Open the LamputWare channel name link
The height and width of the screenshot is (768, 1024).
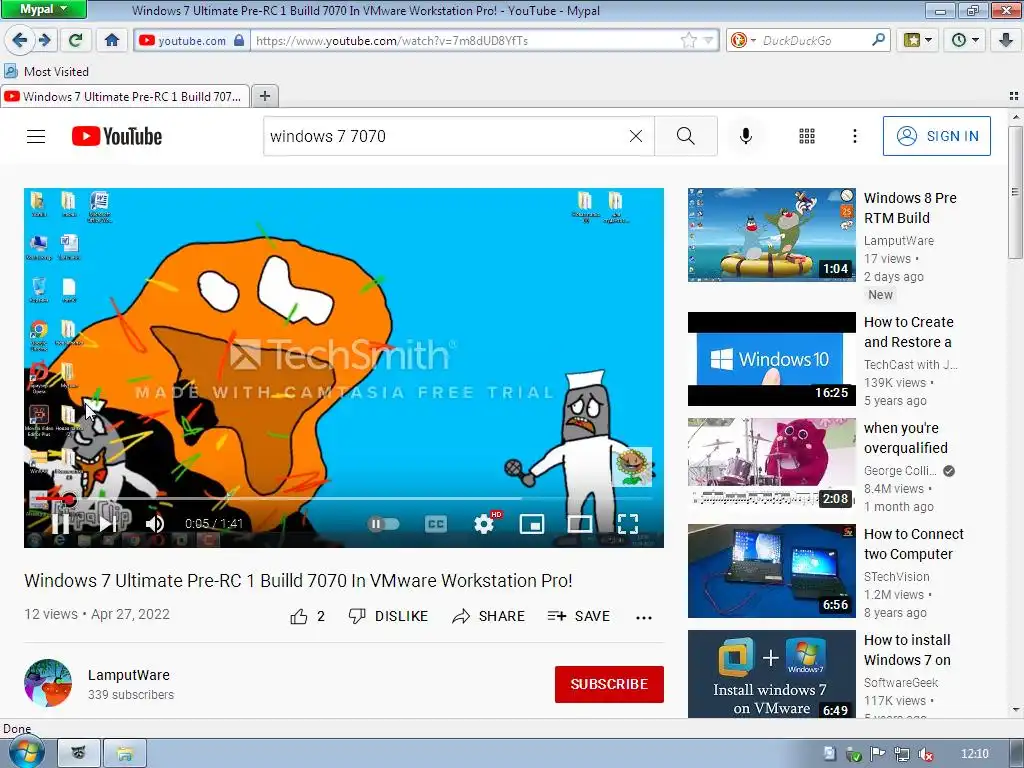129,675
